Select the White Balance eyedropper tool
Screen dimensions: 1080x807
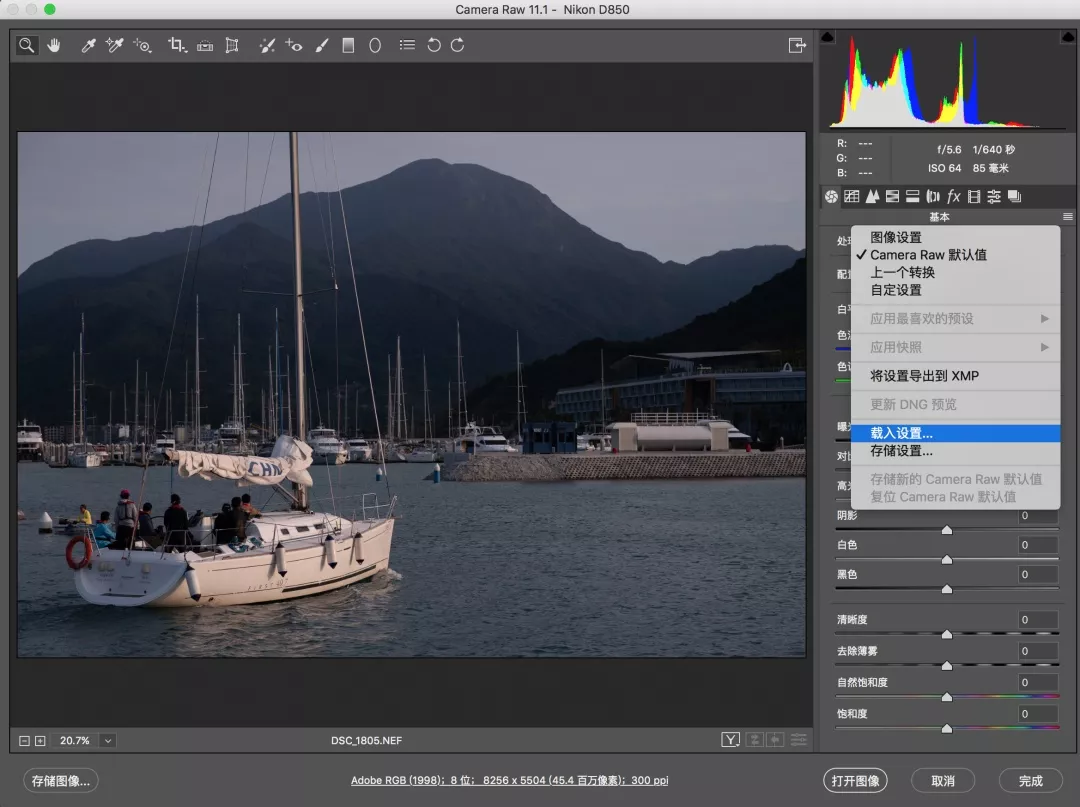point(88,45)
